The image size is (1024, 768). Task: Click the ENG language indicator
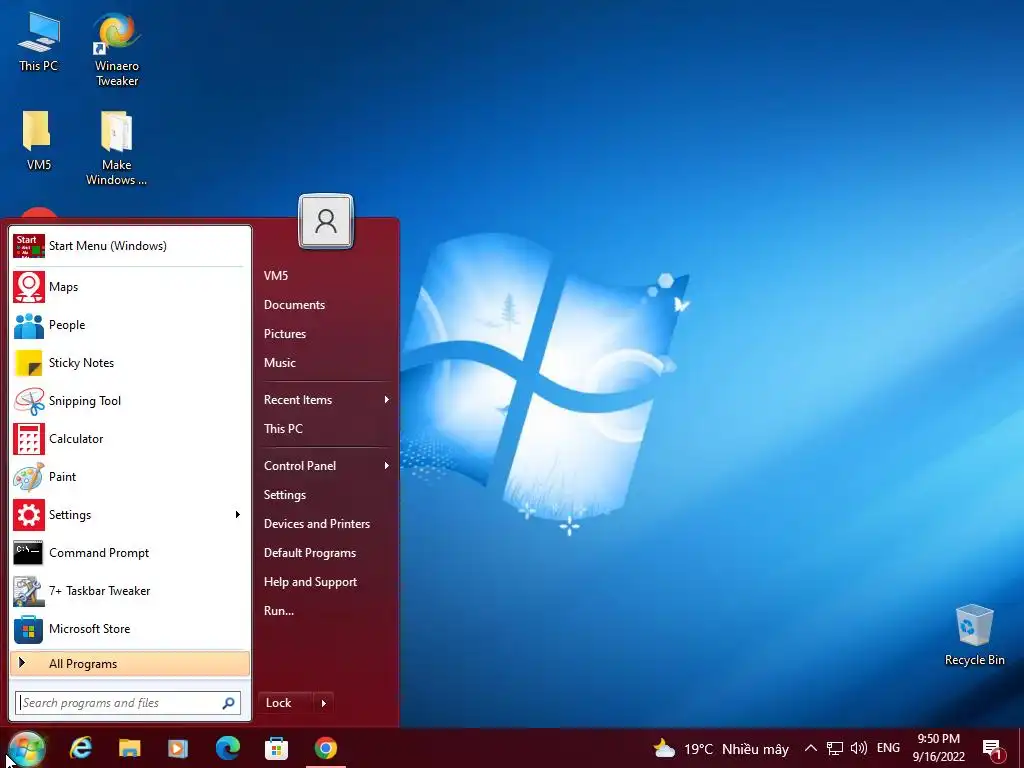coord(888,748)
